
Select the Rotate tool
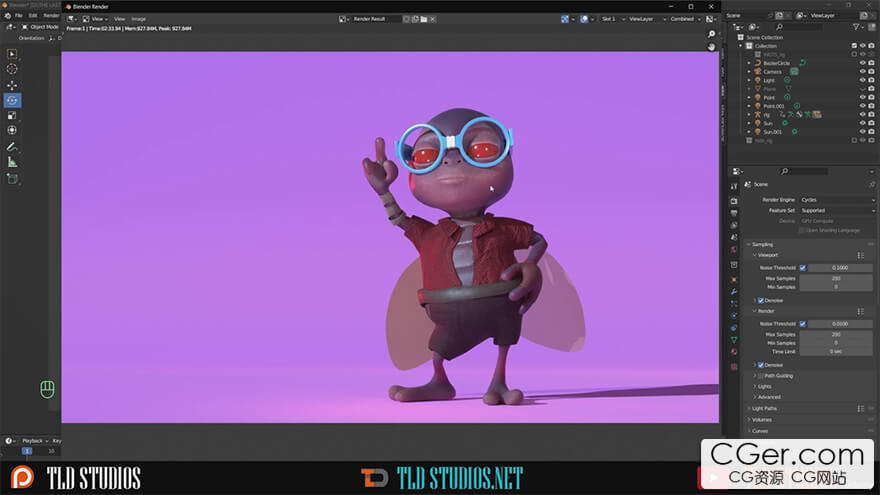tap(12, 100)
